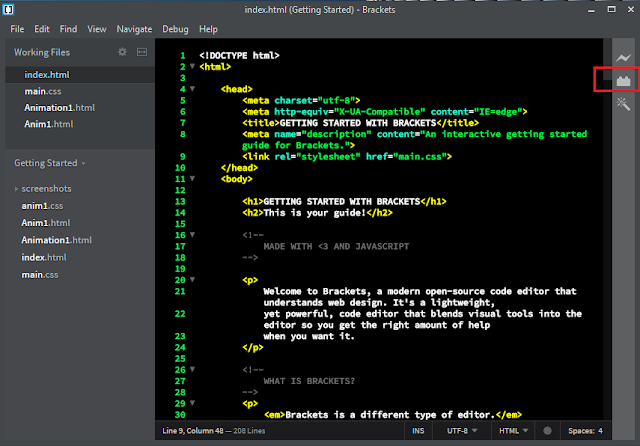This screenshot has height=446, width=640.
Task: Click line number 30 in the gutter
Action: click(x=180, y=415)
